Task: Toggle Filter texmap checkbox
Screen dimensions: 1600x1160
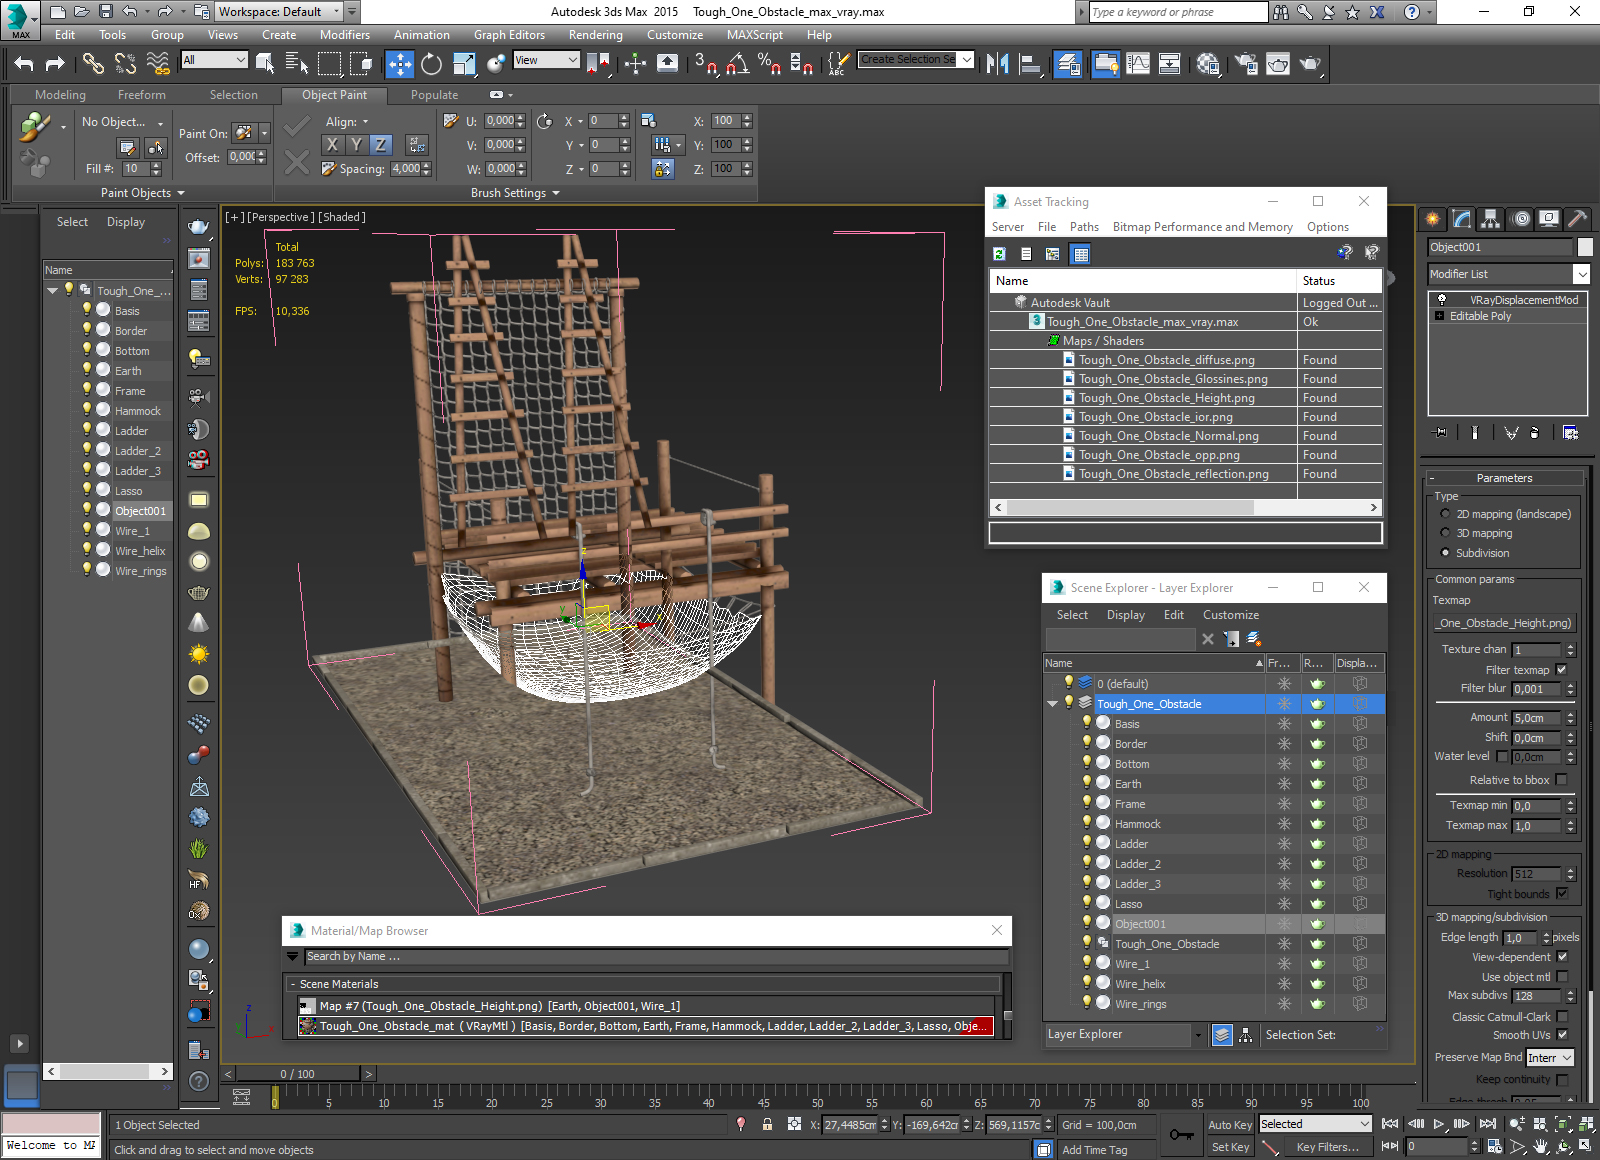Action: pos(1562,670)
